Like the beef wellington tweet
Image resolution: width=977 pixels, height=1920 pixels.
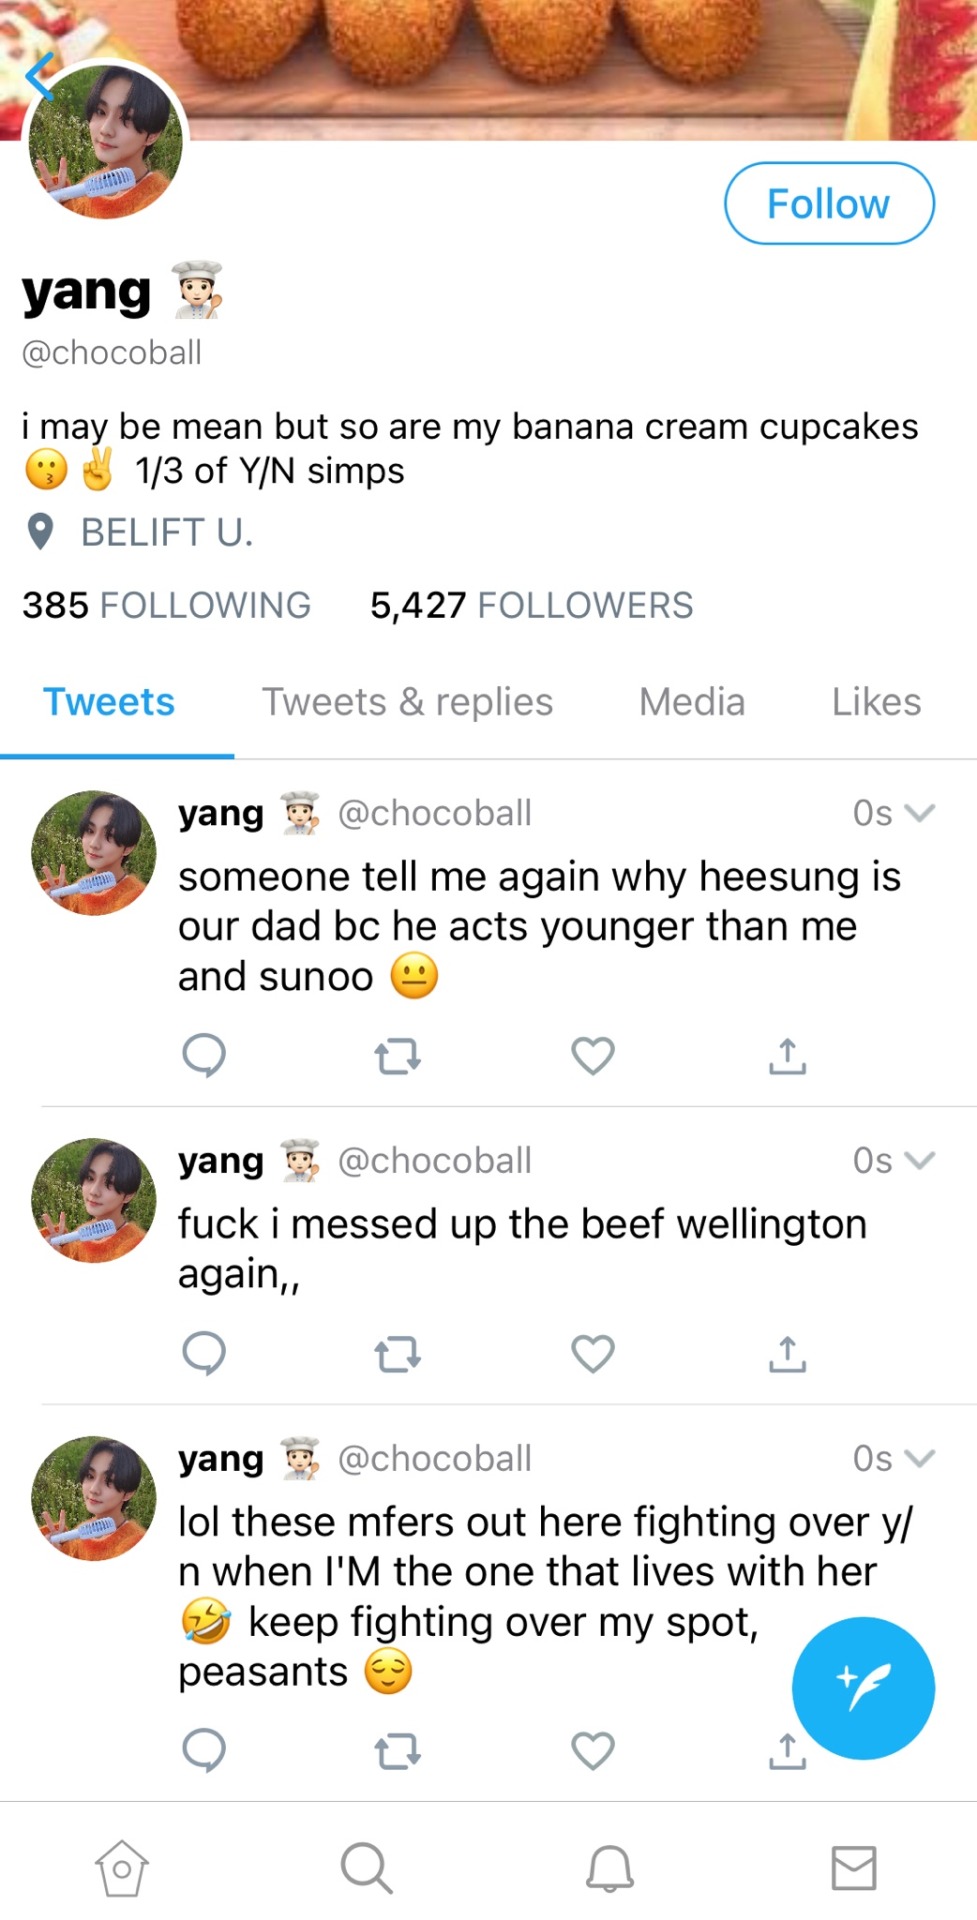click(592, 1354)
